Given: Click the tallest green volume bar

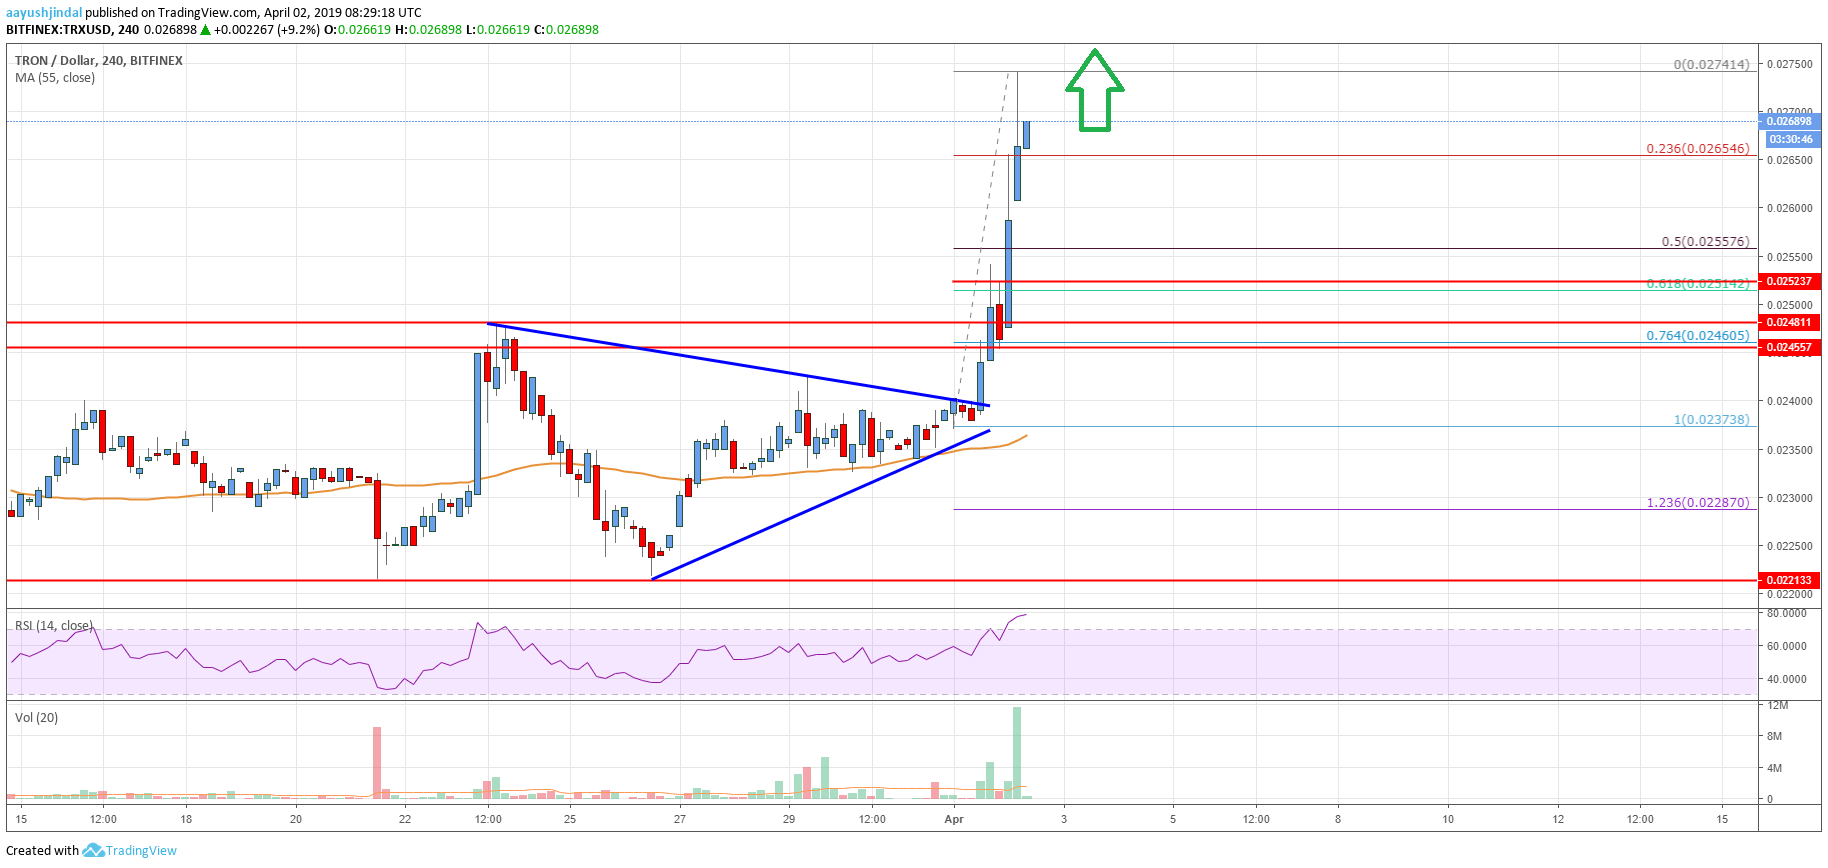Looking at the screenshot, I should click(x=1017, y=753).
